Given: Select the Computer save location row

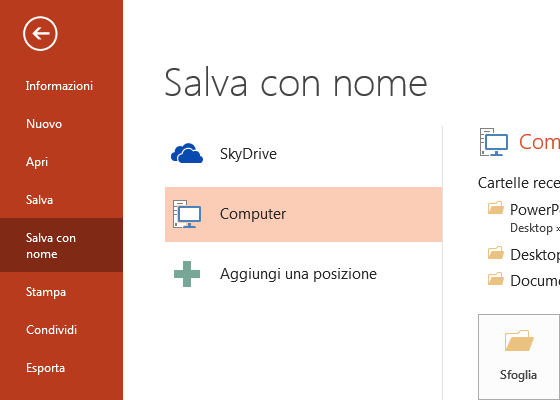Looking at the screenshot, I should tap(304, 214).
